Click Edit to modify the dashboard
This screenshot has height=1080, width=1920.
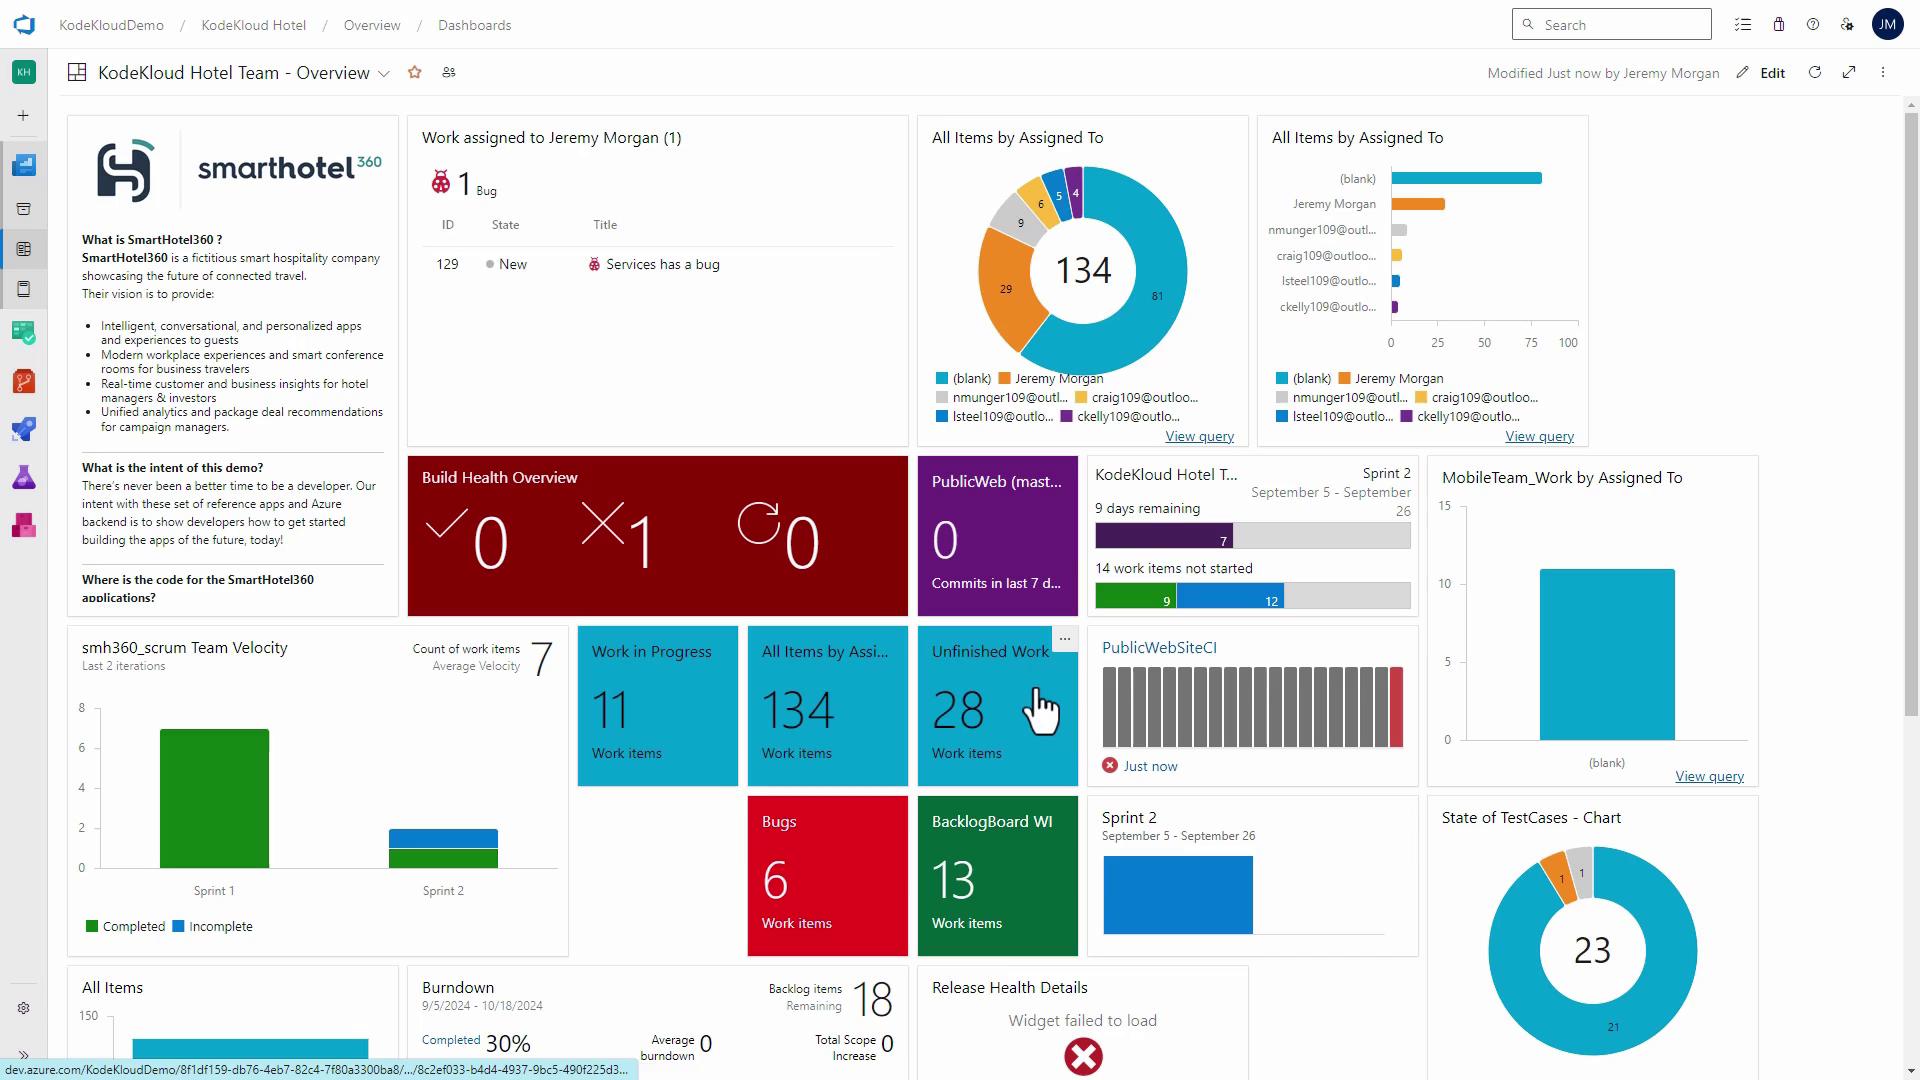coord(1772,73)
